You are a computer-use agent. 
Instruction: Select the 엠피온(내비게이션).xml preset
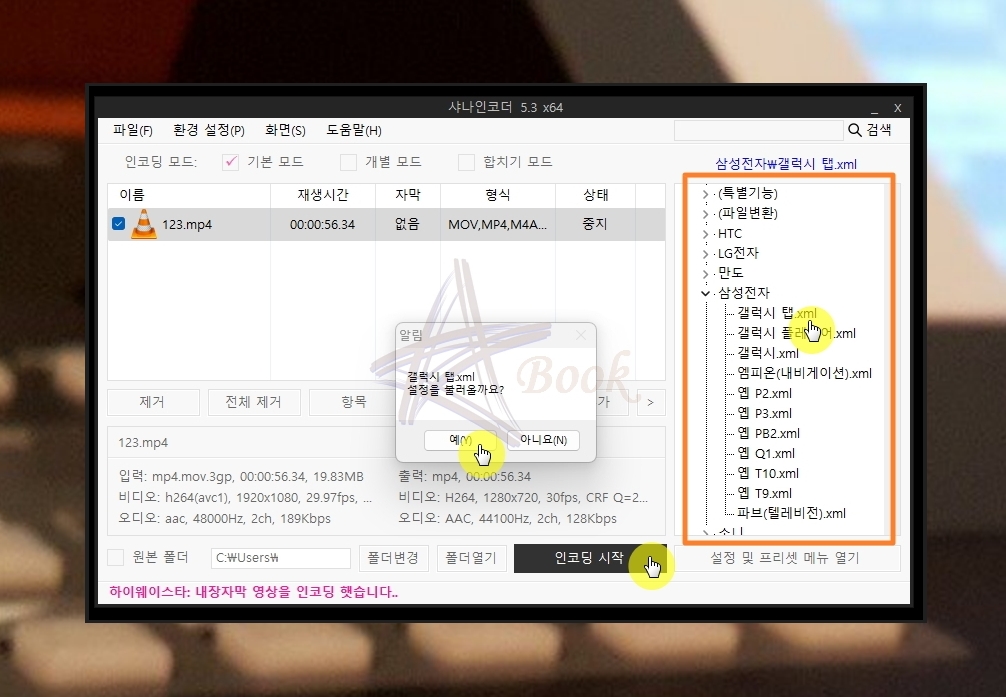coord(805,374)
